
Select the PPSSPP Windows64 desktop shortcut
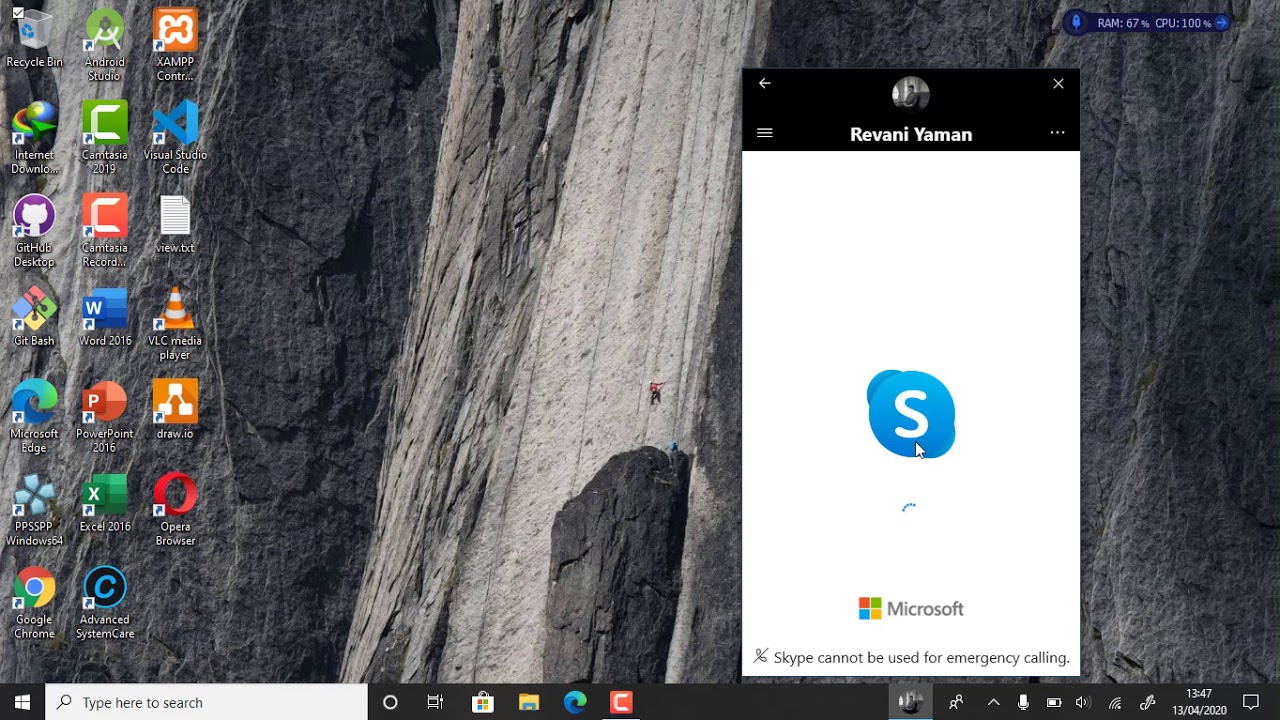[x=34, y=511]
